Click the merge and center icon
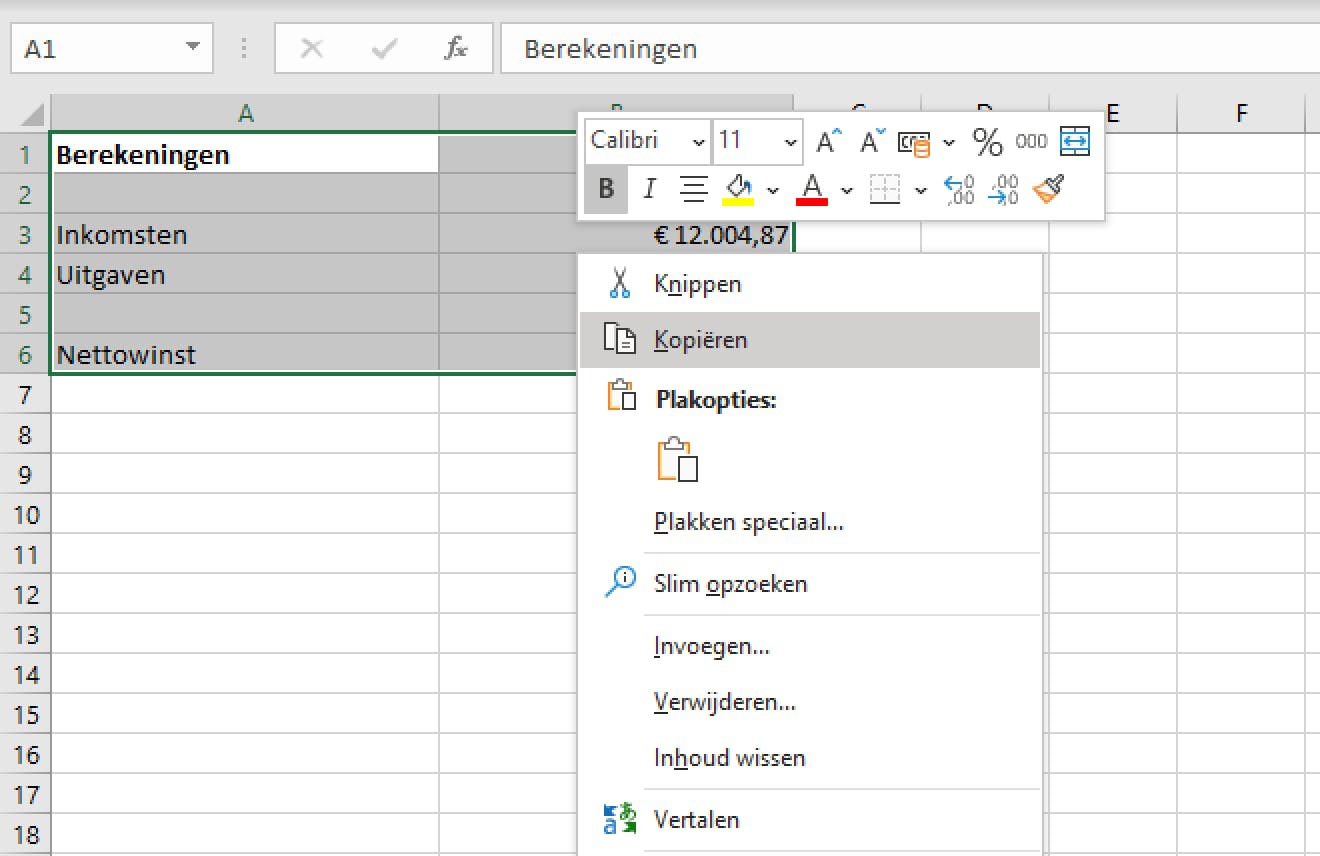The width and height of the screenshot is (1320, 856). [x=1074, y=142]
